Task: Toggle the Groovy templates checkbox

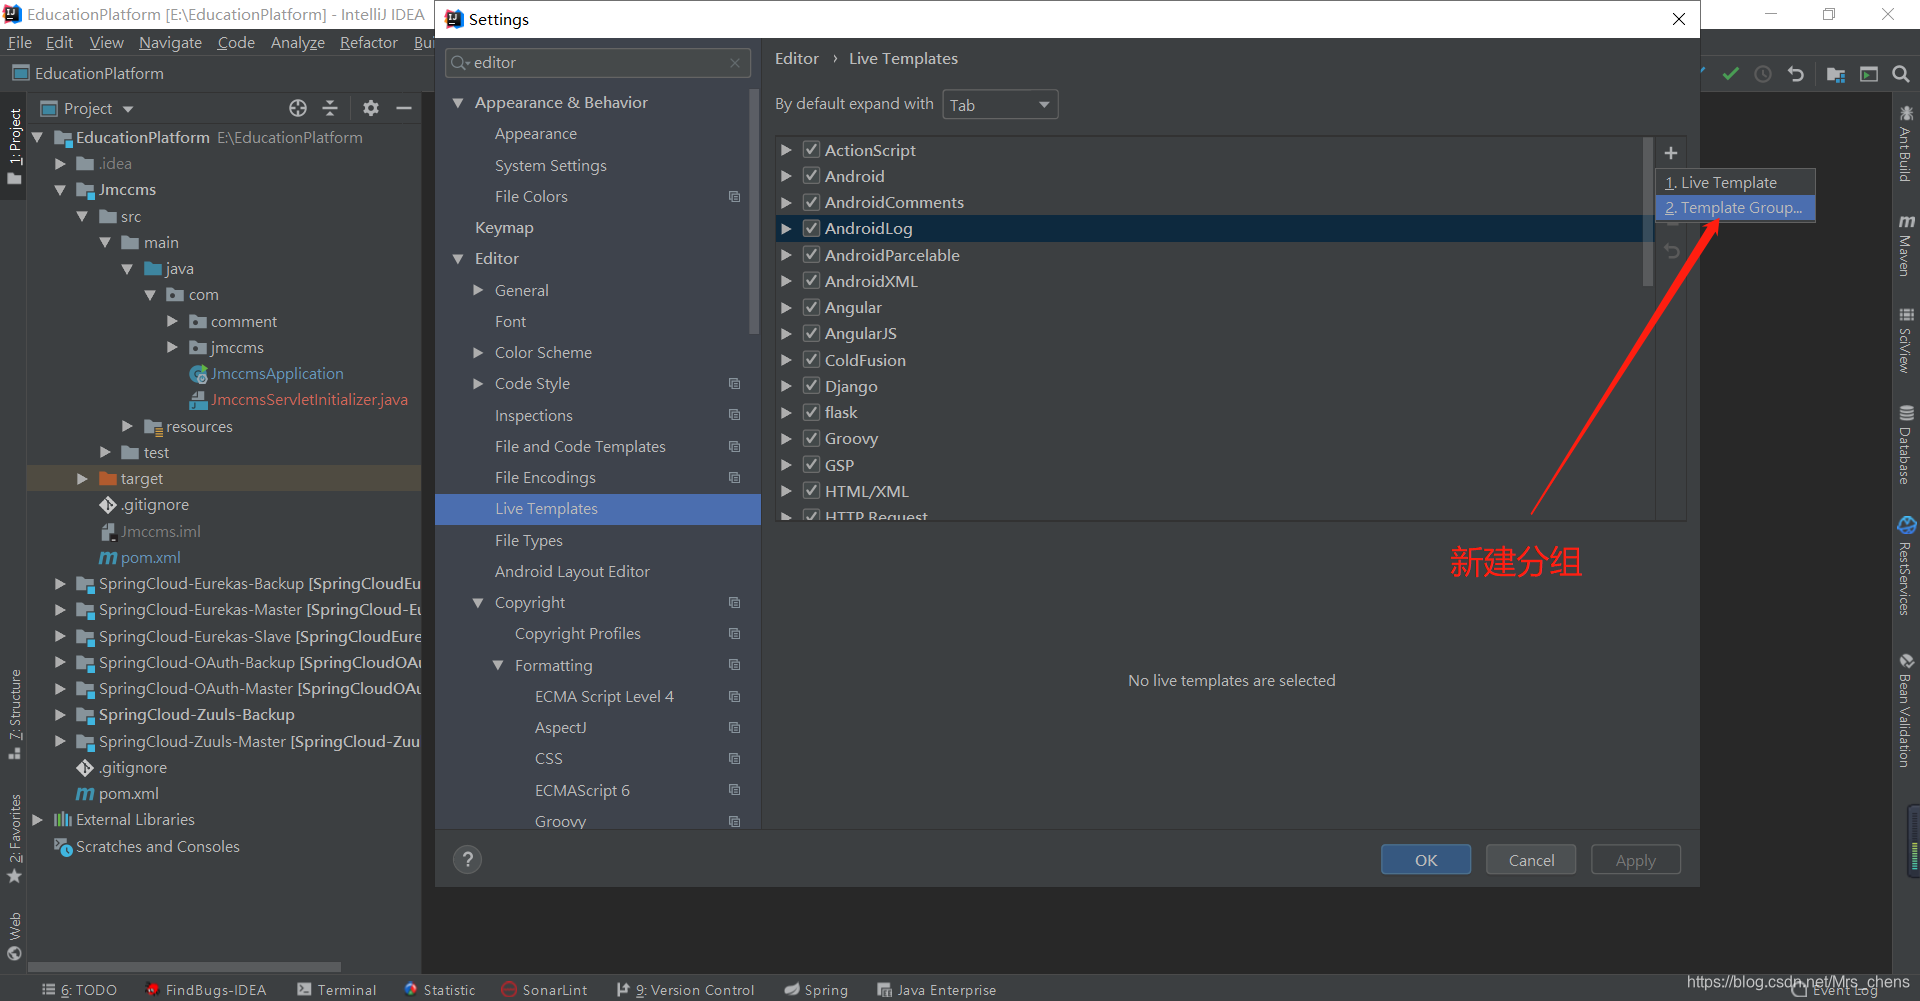Action: (x=812, y=438)
